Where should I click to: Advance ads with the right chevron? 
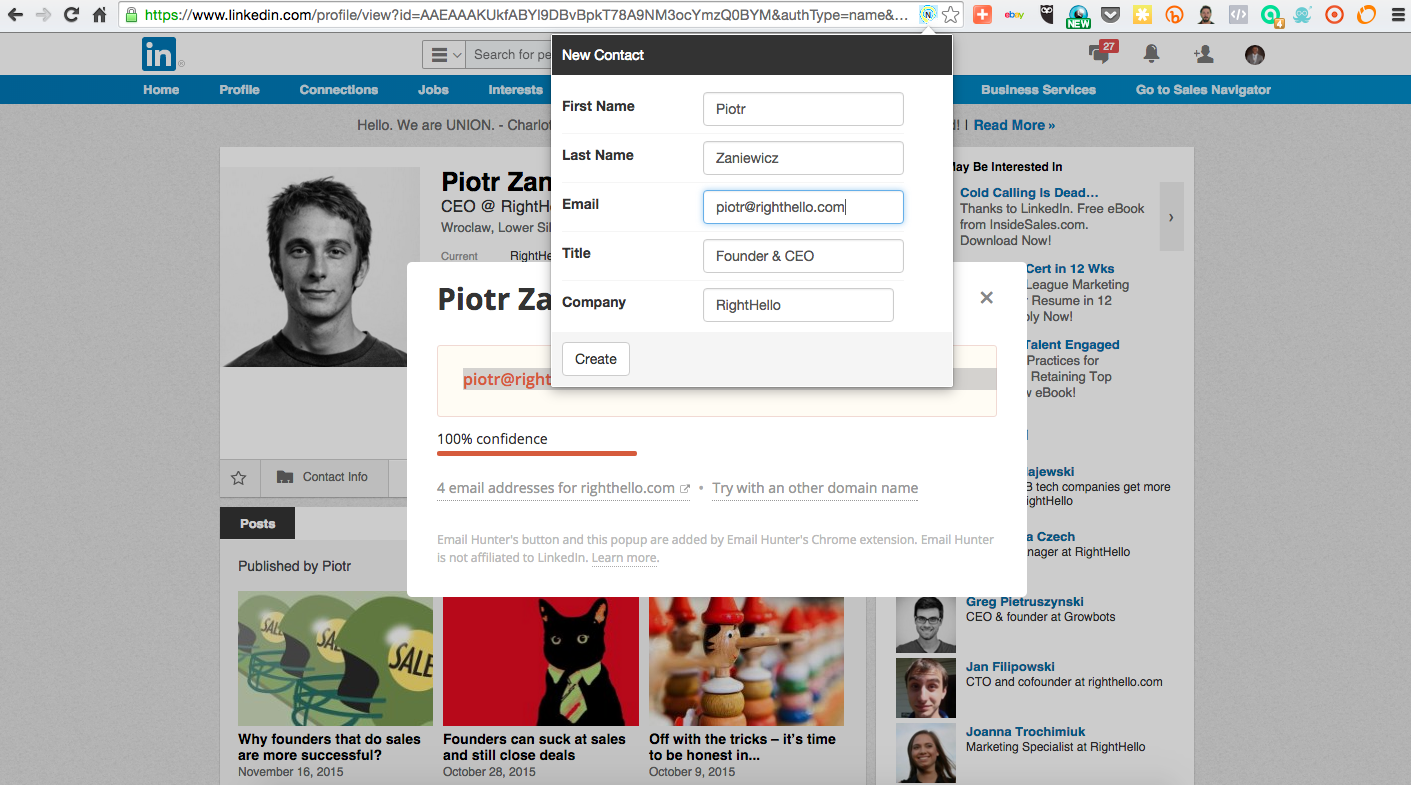click(1171, 217)
